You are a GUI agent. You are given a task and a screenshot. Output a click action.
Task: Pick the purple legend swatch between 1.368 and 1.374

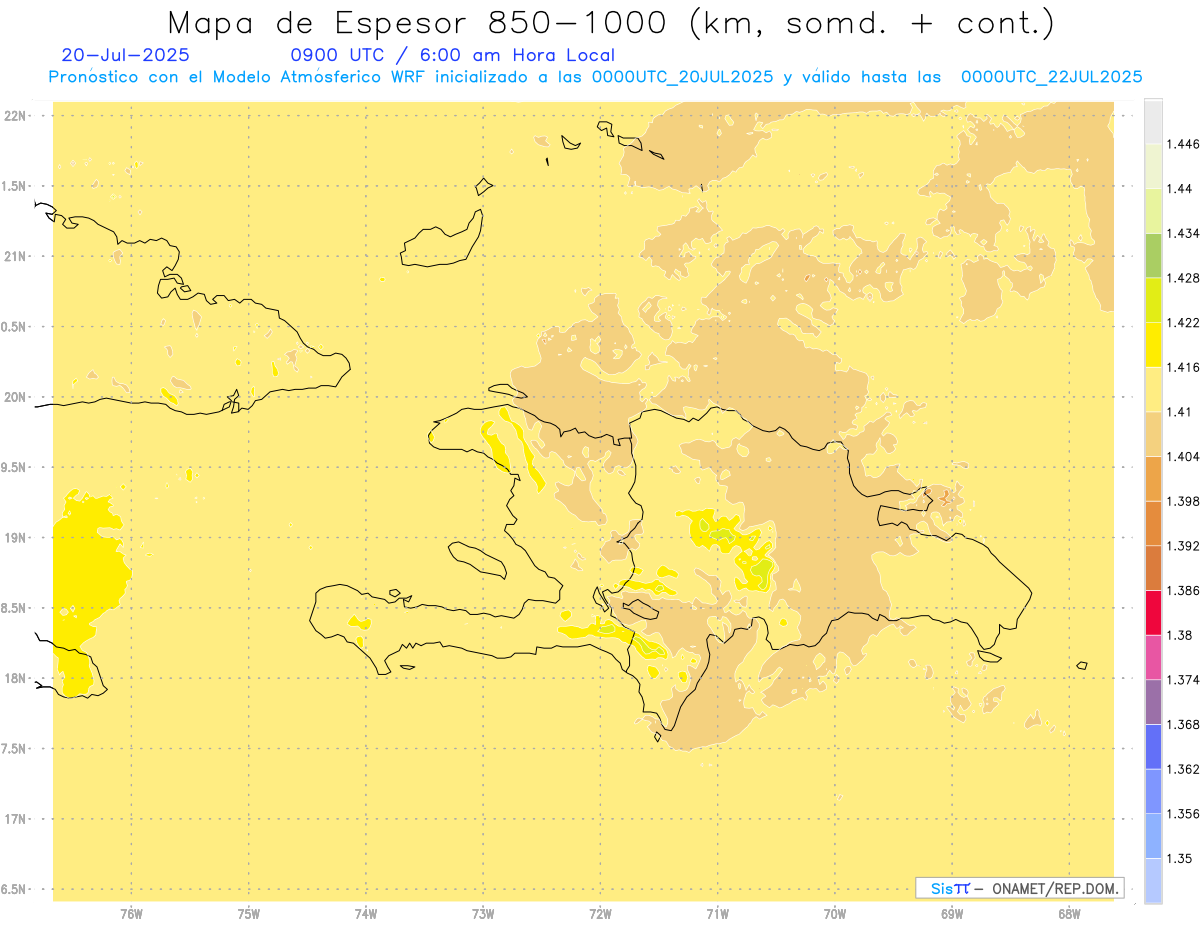click(1153, 701)
